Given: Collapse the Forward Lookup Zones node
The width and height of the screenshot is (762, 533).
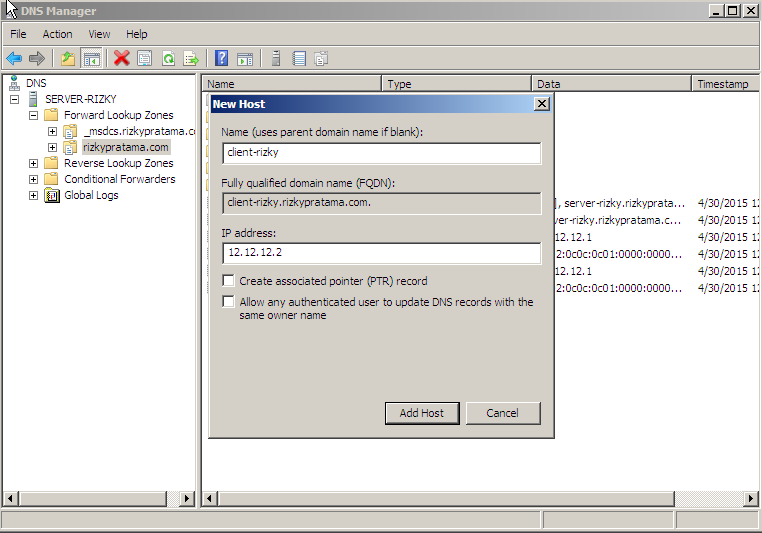Looking at the screenshot, I should (x=34, y=115).
